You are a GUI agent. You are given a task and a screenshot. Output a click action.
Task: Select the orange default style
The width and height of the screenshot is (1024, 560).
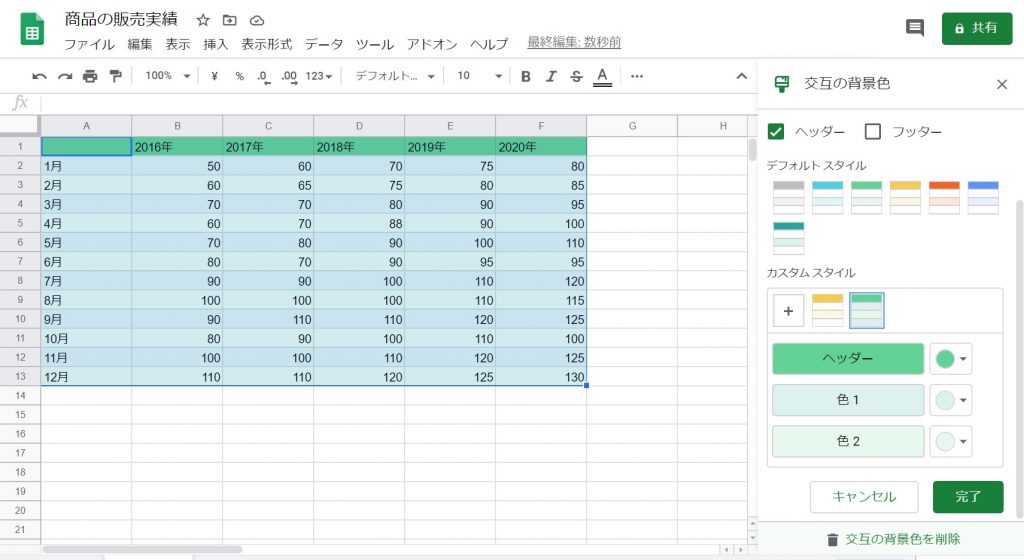tap(944, 198)
